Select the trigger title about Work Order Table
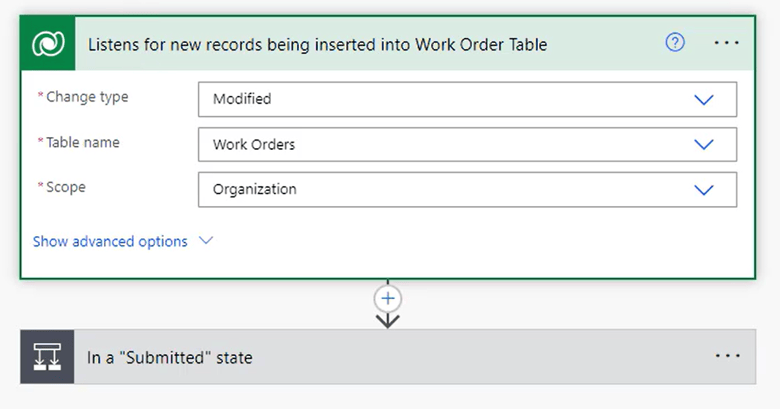The image size is (780, 409). 317,44
